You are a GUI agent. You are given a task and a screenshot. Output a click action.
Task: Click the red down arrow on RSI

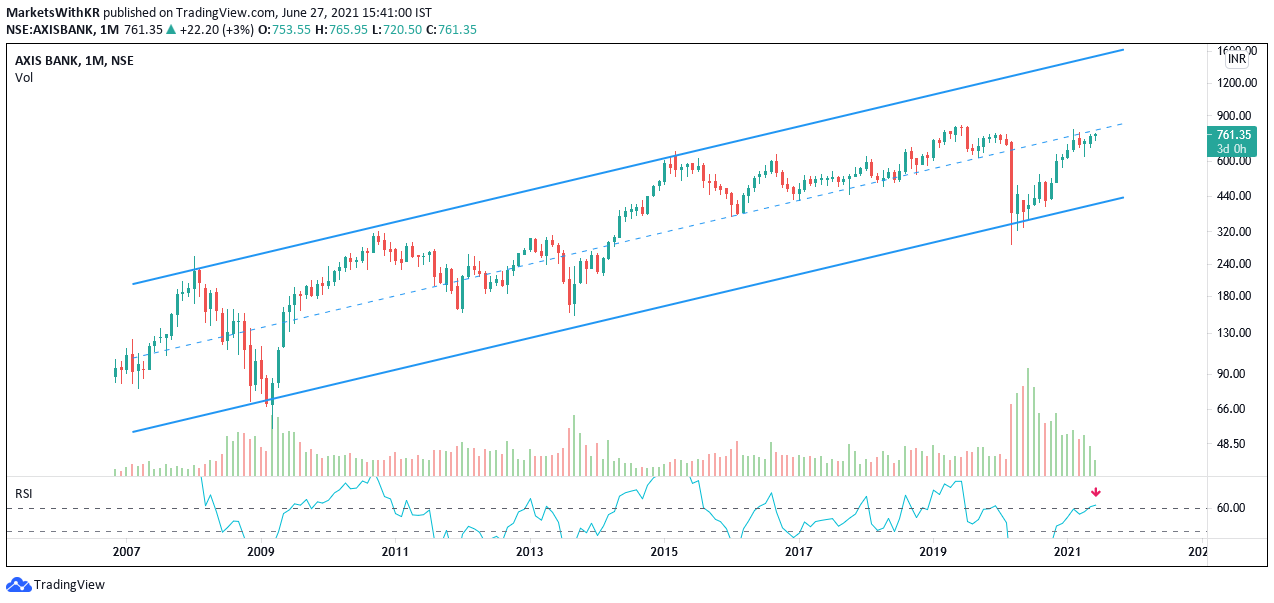pyautogui.click(x=1096, y=491)
